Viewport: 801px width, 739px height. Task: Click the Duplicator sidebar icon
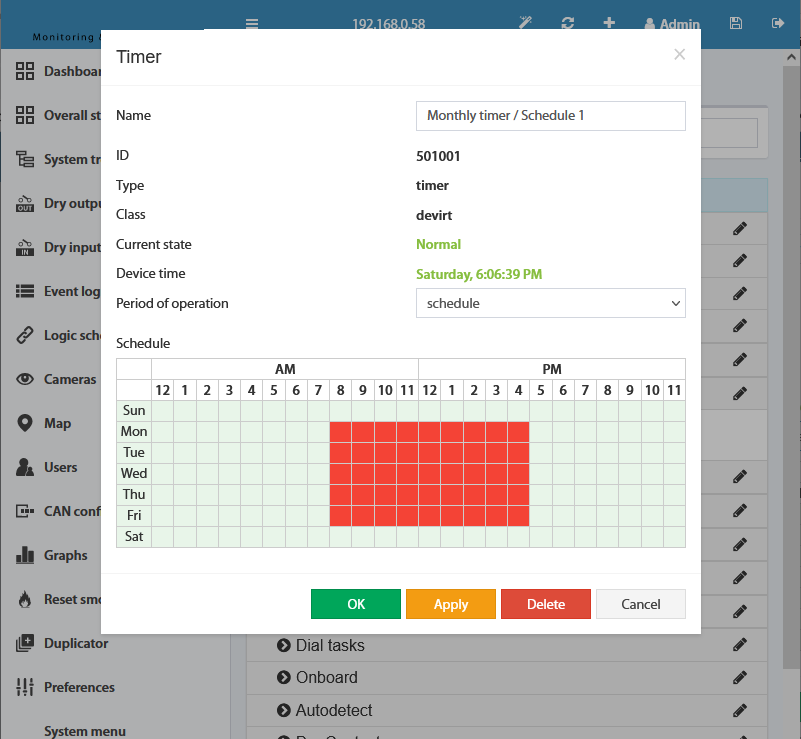(x=25, y=643)
